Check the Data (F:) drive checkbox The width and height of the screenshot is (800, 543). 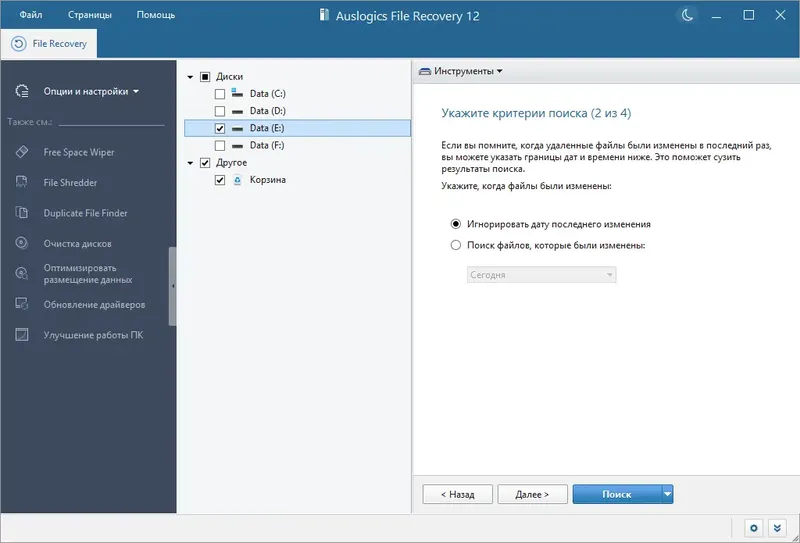[220, 146]
